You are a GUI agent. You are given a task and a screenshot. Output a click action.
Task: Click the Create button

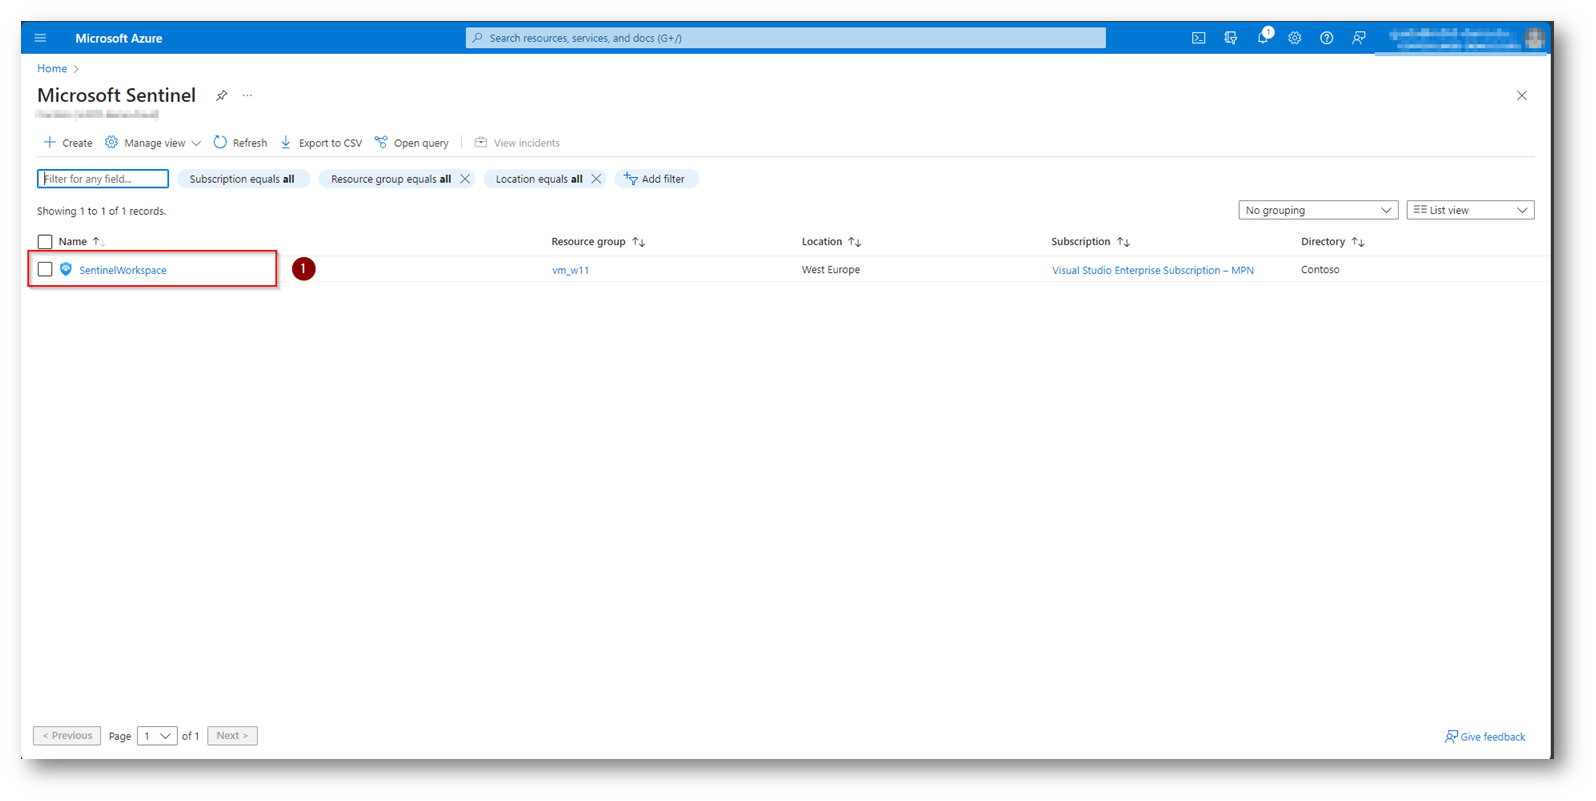[68, 143]
